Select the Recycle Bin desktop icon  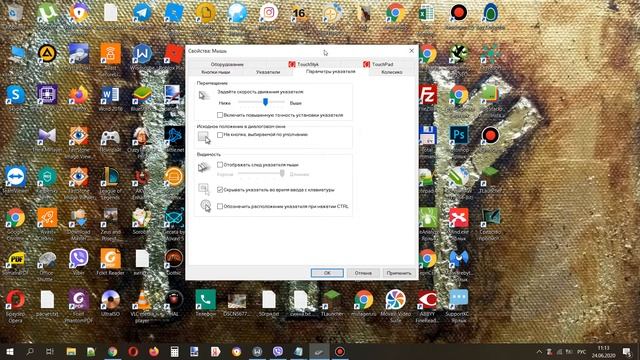pos(16,13)
